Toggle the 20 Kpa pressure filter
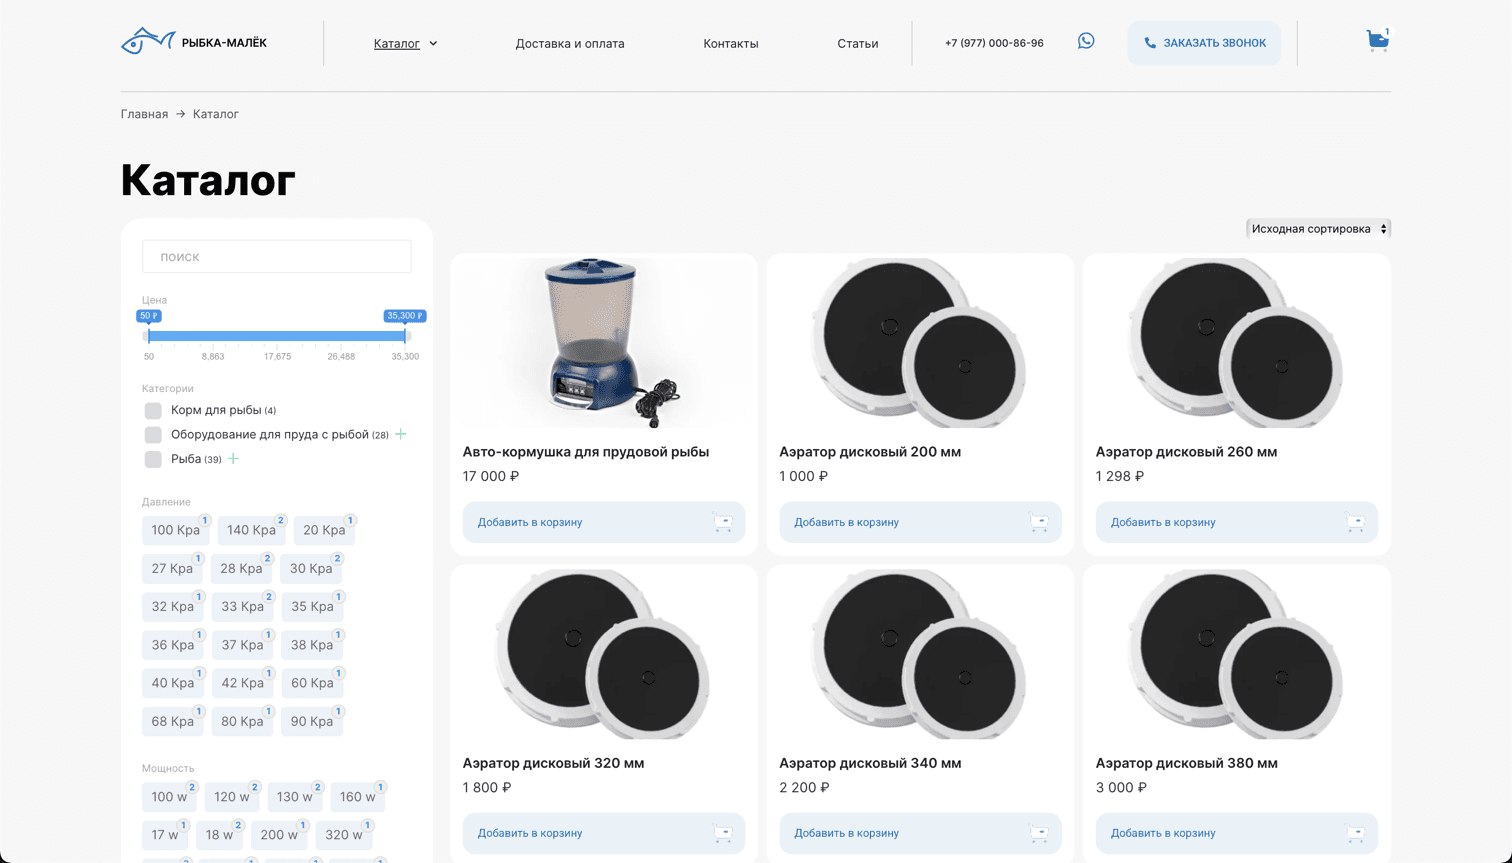 (x=324, y=530)
